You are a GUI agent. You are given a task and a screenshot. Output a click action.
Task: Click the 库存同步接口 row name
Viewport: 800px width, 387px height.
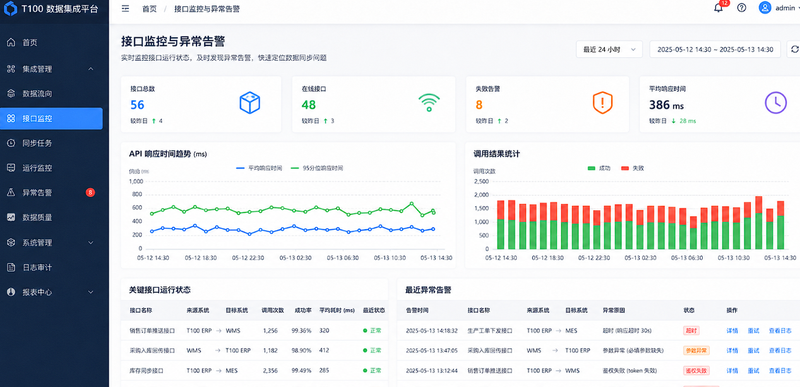point(146,370)
